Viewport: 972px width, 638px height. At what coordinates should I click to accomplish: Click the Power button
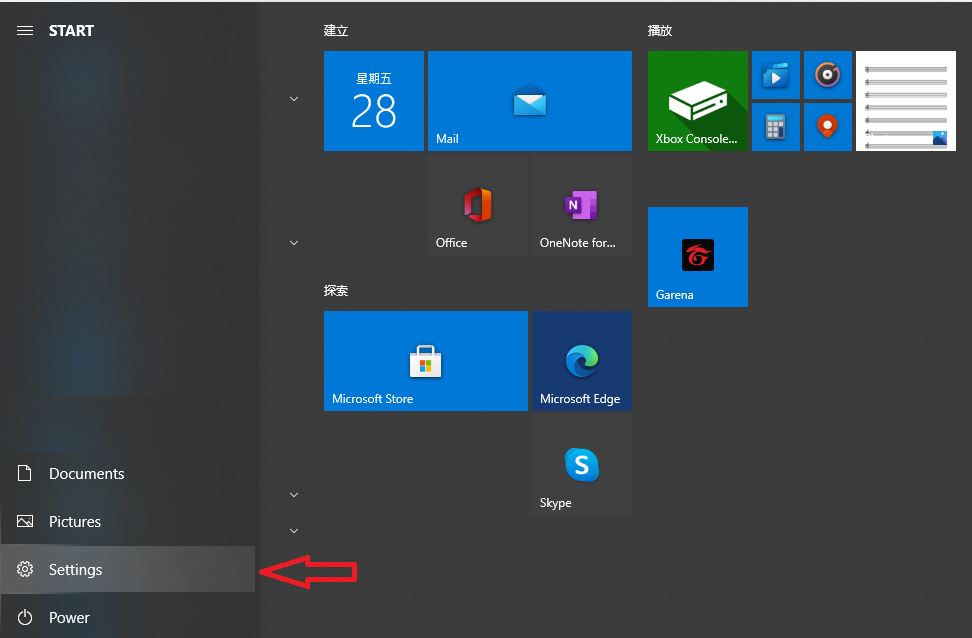click(69, 618)
